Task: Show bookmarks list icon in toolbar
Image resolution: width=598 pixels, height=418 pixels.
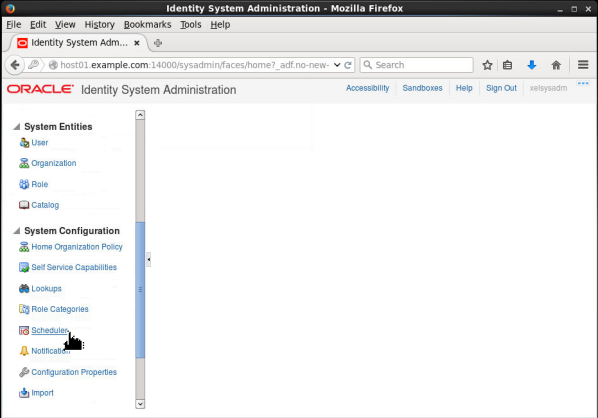Action: (507, 65)
